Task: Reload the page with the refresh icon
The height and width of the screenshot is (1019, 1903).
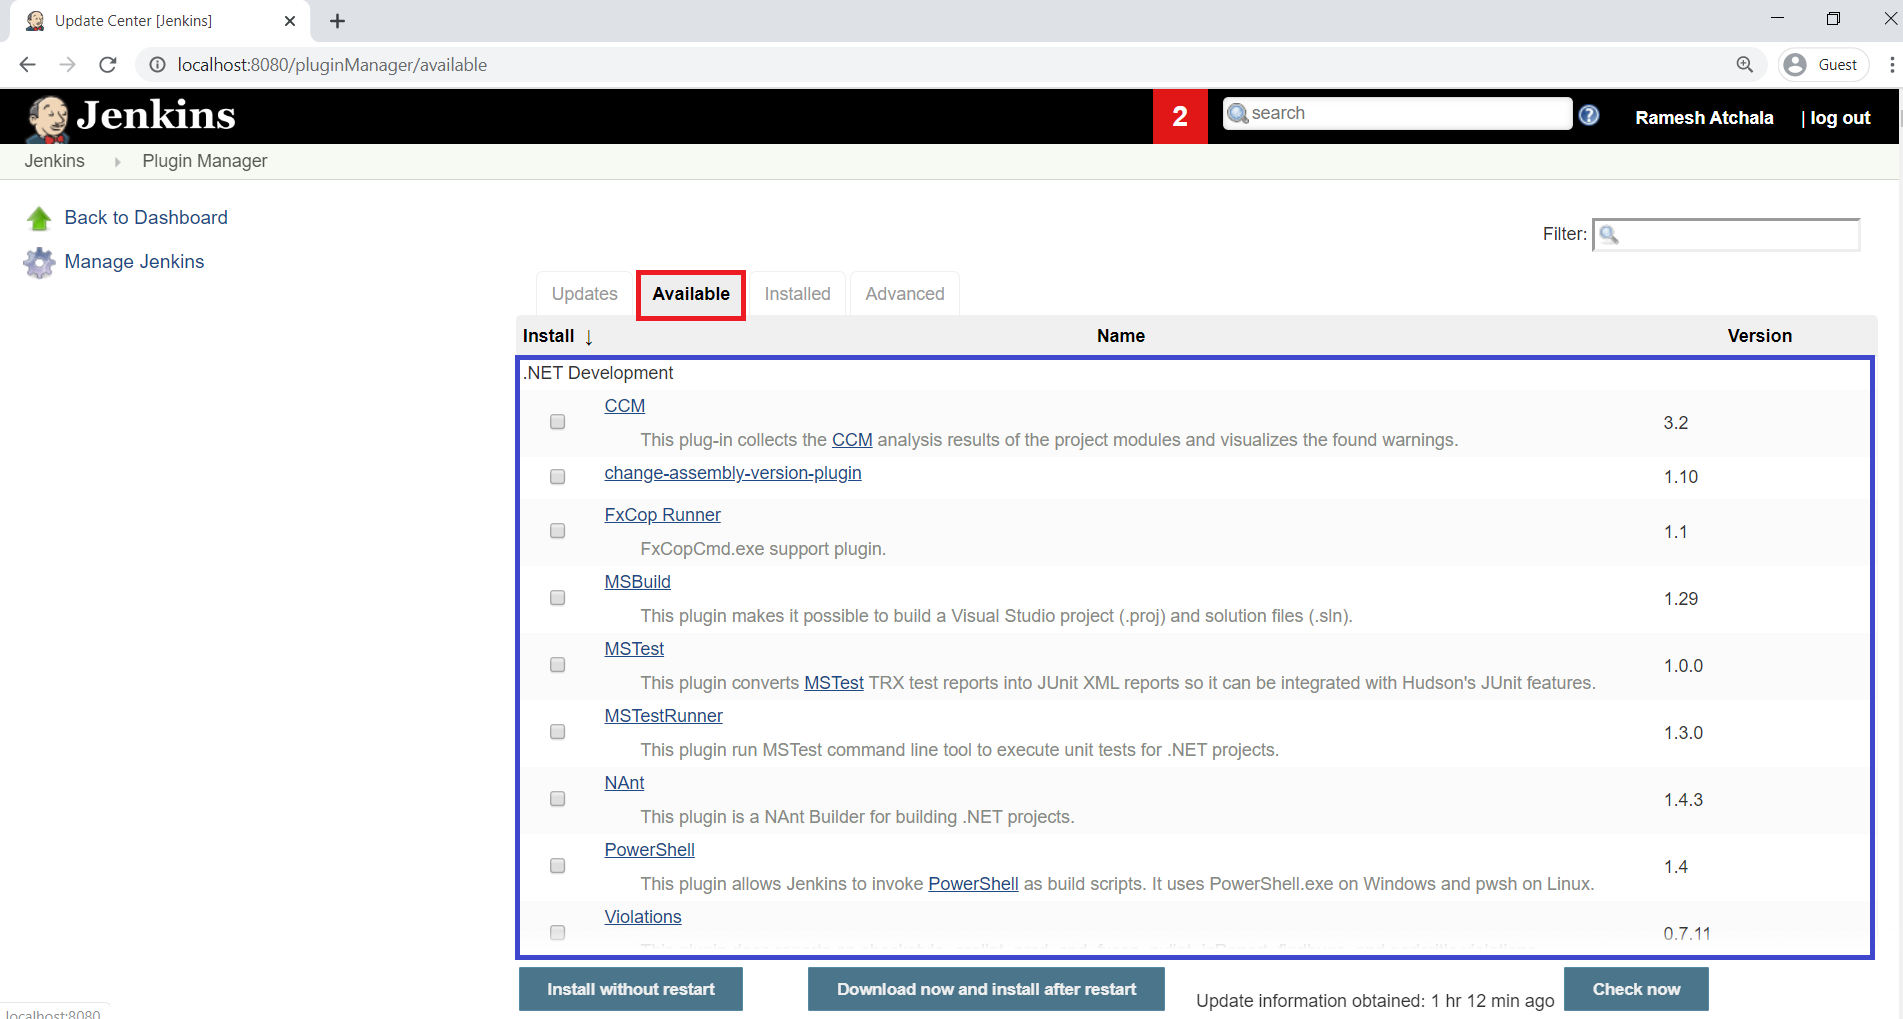Action: 108,65
